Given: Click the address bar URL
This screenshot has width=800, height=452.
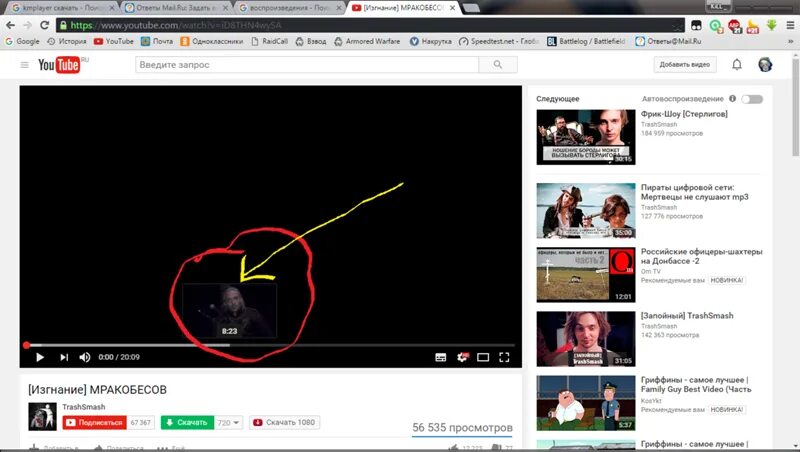Looking at the screenshot, I should (176, 25).
